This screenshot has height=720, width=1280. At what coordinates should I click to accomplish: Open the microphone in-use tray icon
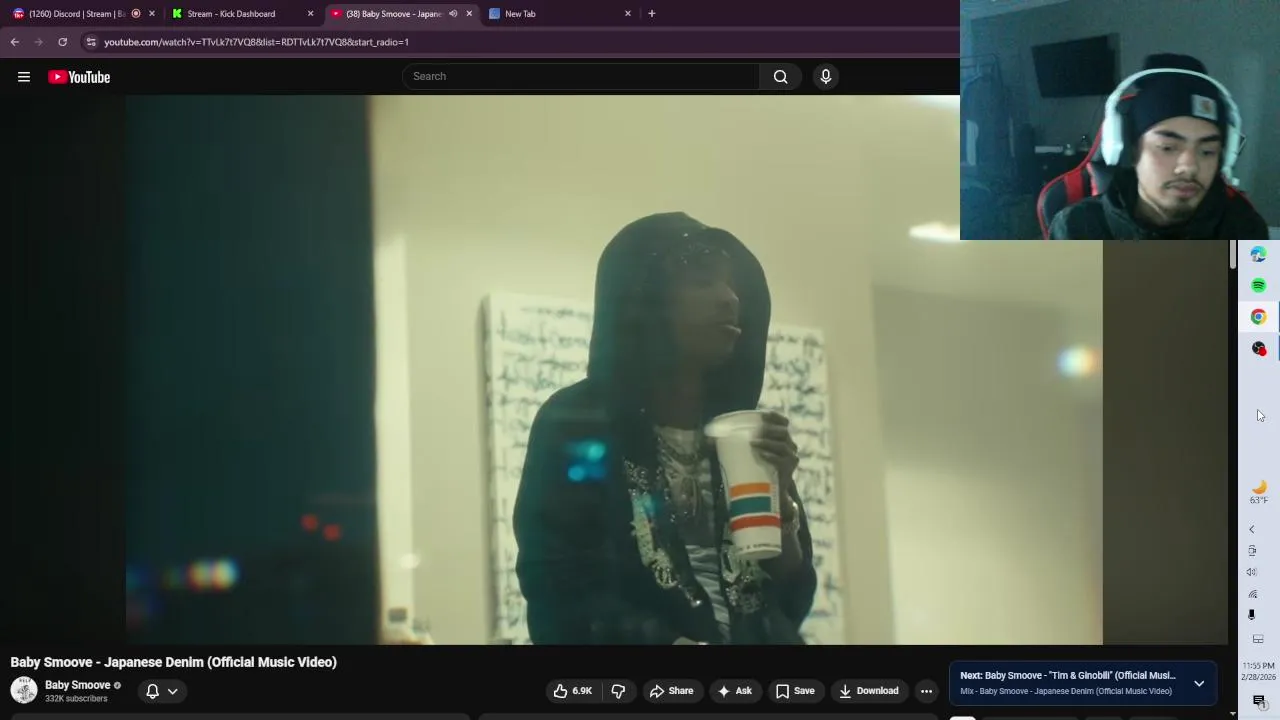tap(1252, 615)
